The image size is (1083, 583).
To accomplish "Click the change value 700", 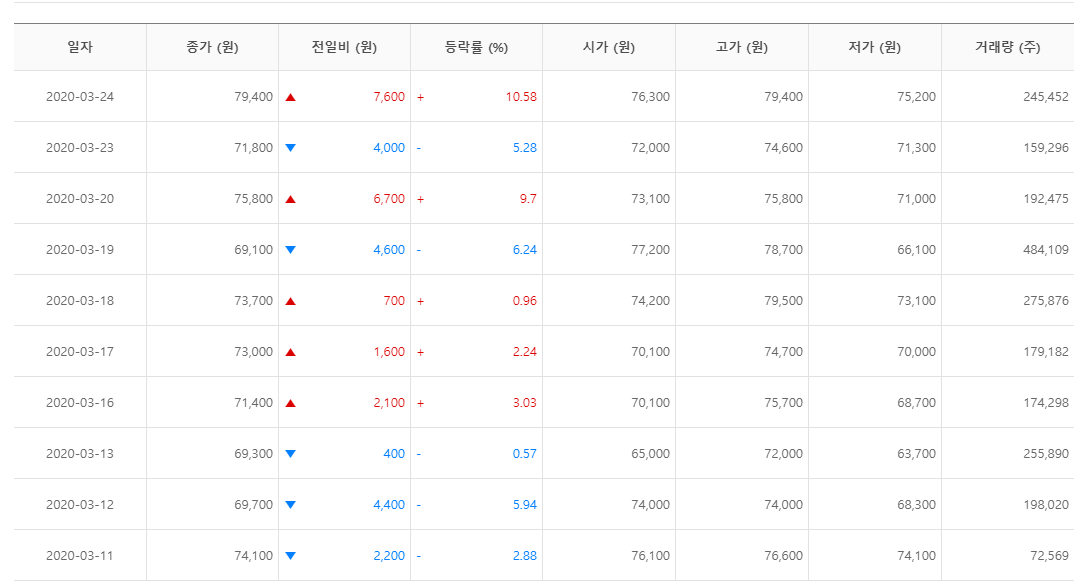I will click(x=394, y=301).
